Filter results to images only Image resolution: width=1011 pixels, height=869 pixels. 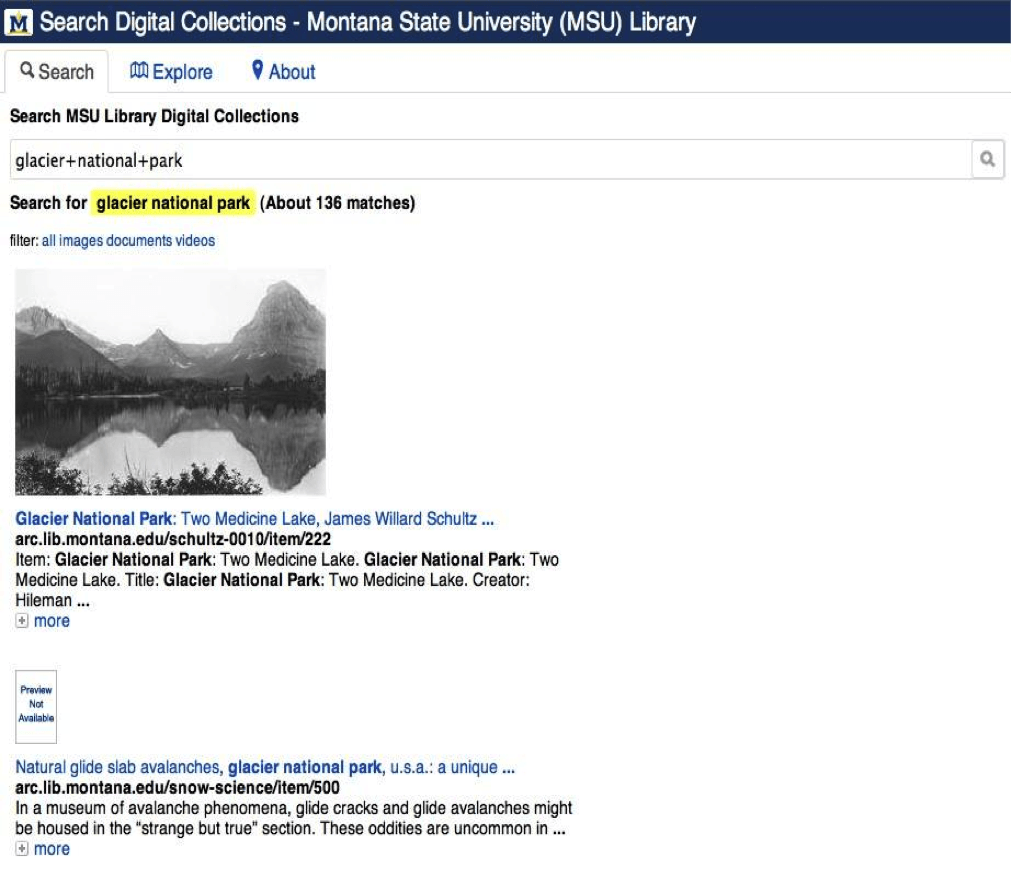(x=81, y=241)
